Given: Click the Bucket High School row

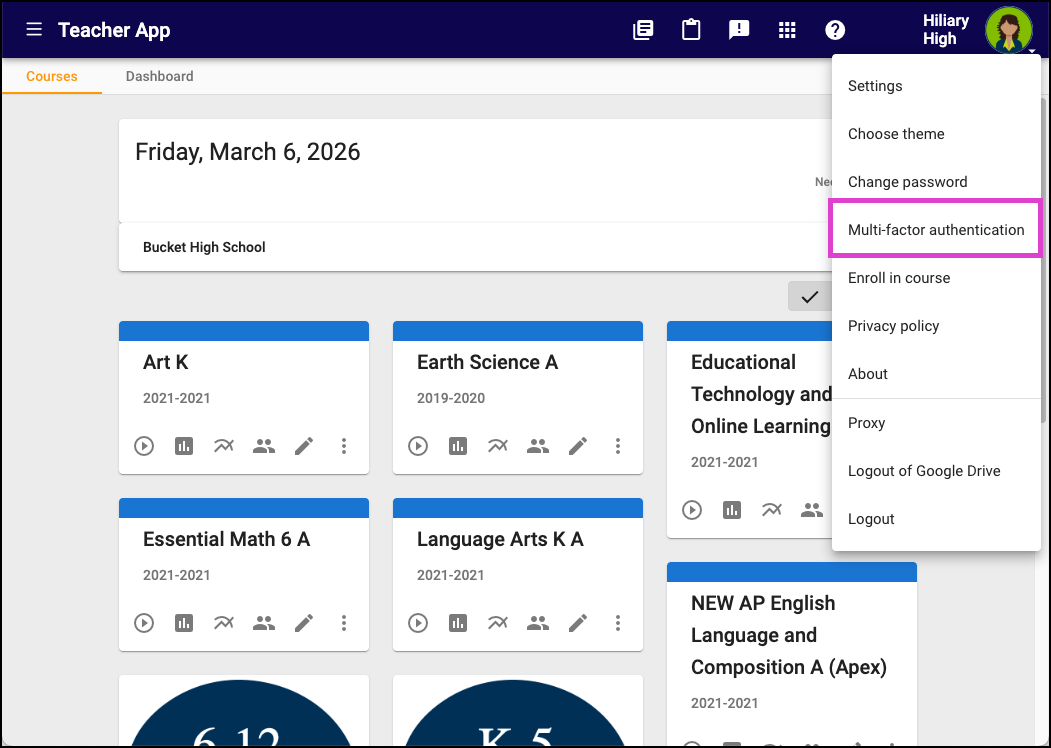Looking at the screenshot, I should [475, 247].
